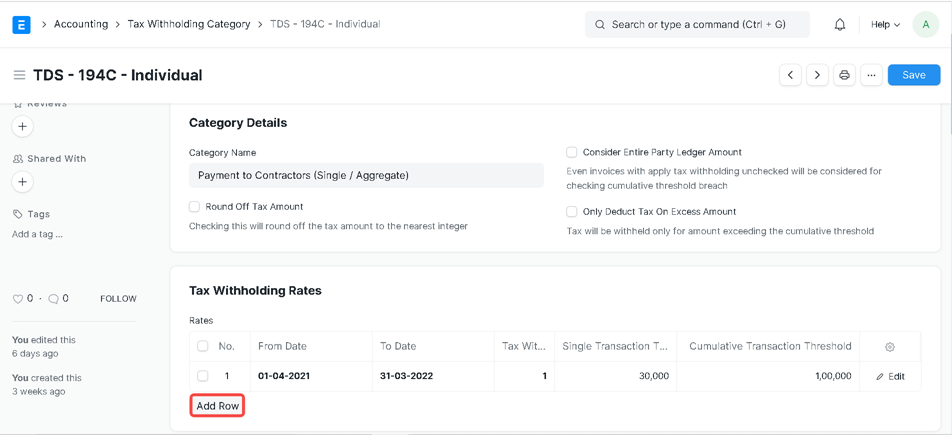Click the search or command bar
This screenshot has width=952, height=435.
(697, 24)
